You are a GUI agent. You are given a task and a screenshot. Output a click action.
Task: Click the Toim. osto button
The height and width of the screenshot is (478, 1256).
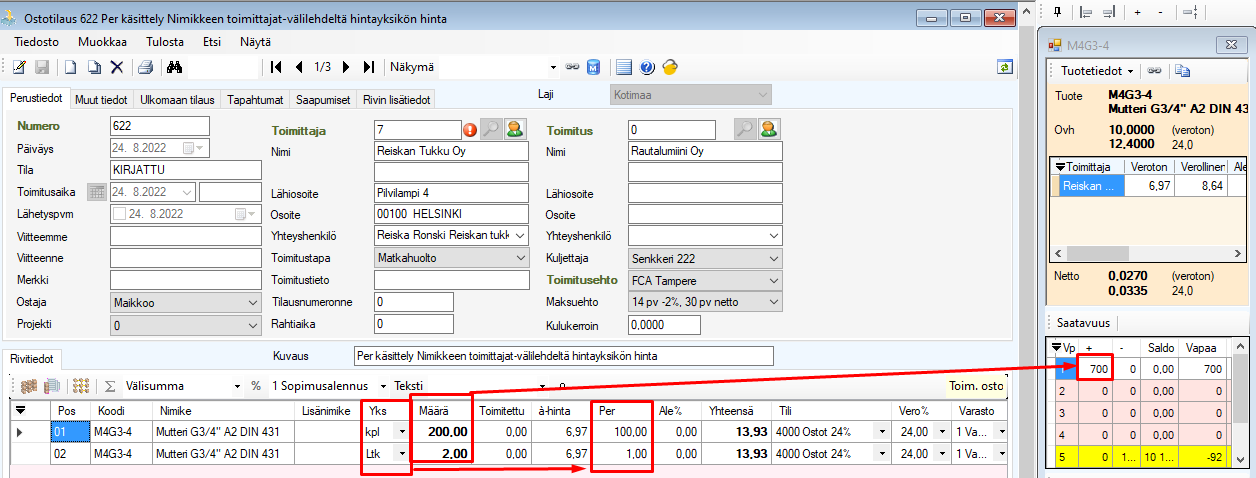tap(978, 386)
